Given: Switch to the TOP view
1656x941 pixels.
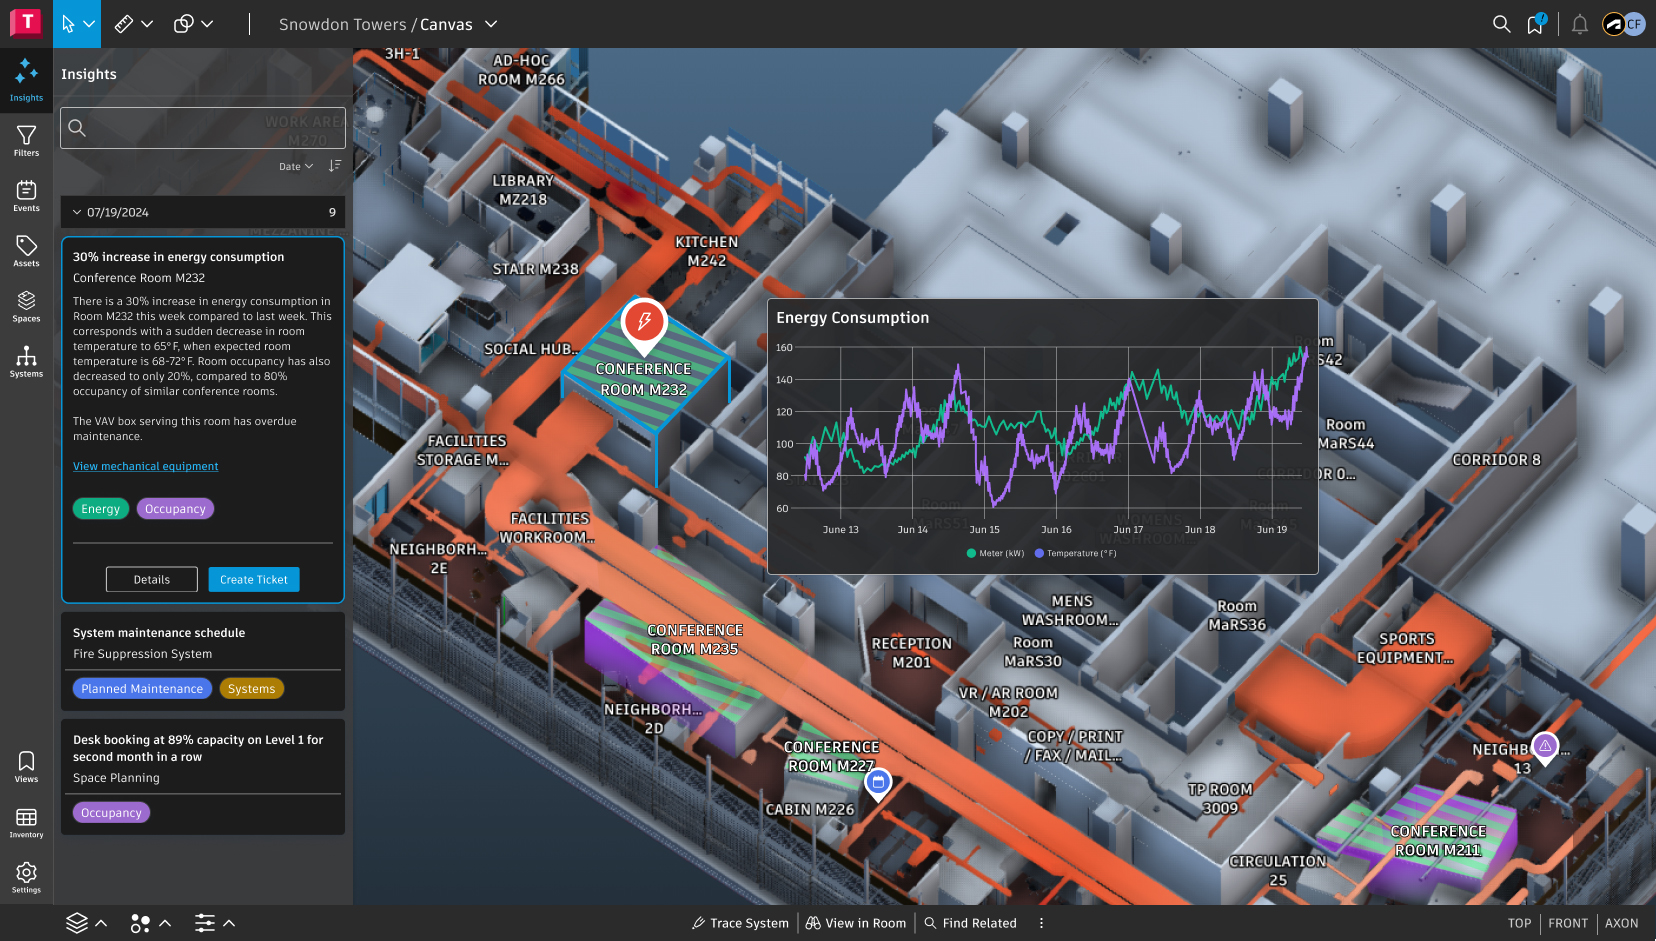Looking at the screenshot, I should tap(1519, 923).
